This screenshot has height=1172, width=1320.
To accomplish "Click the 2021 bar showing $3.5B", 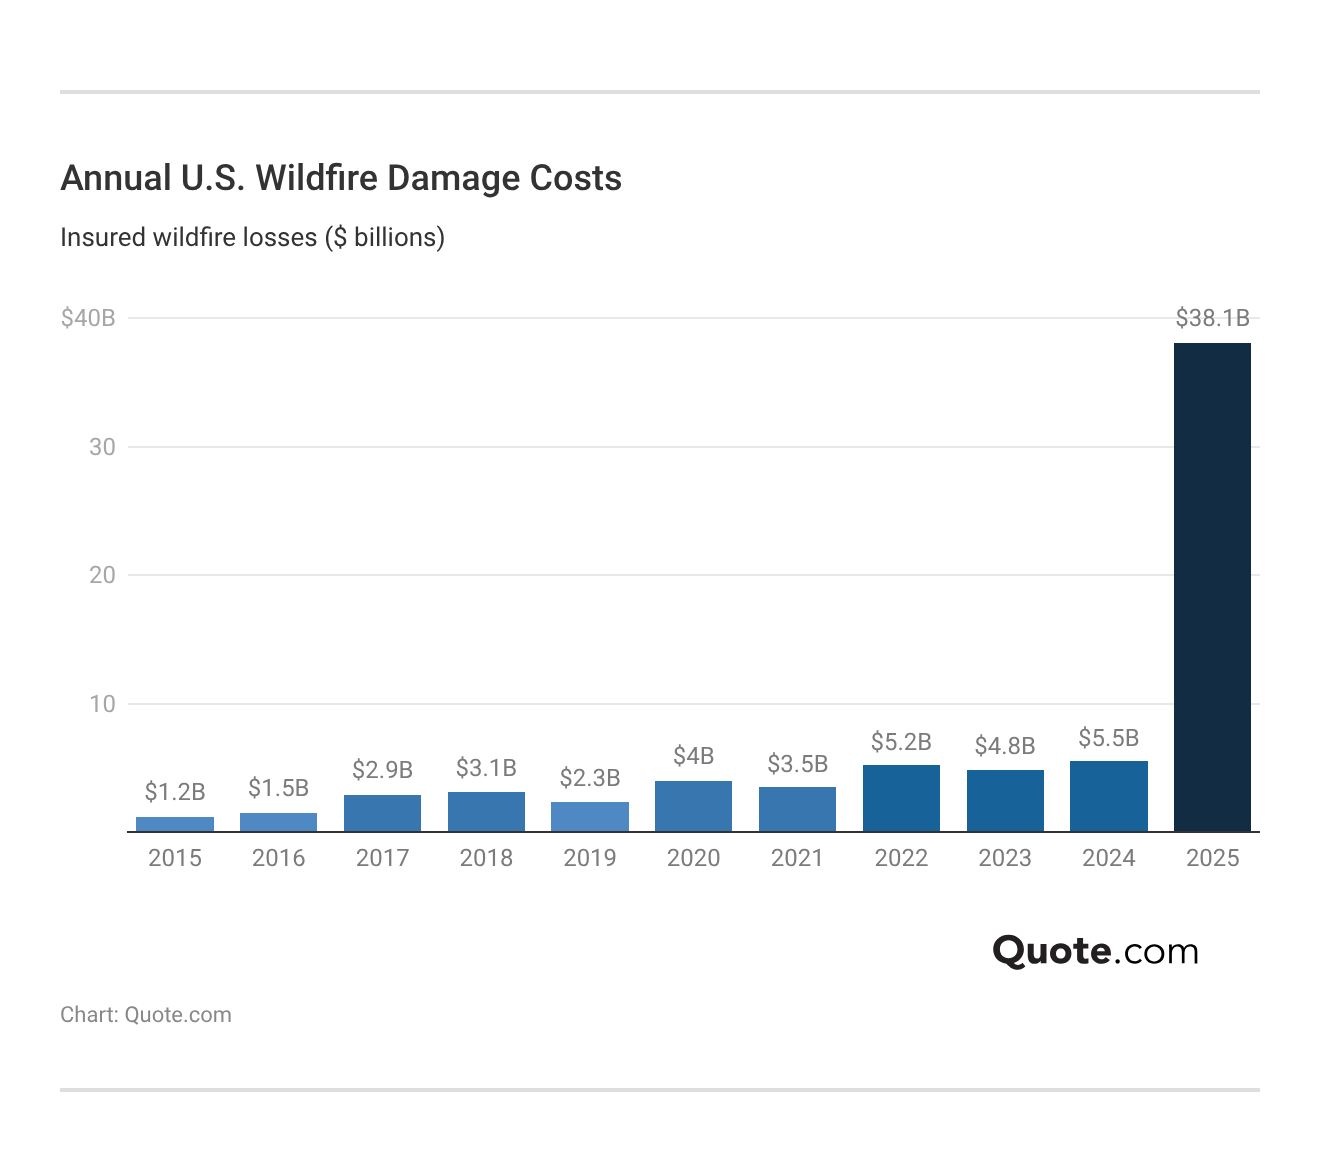I will [x=797, y=809].
